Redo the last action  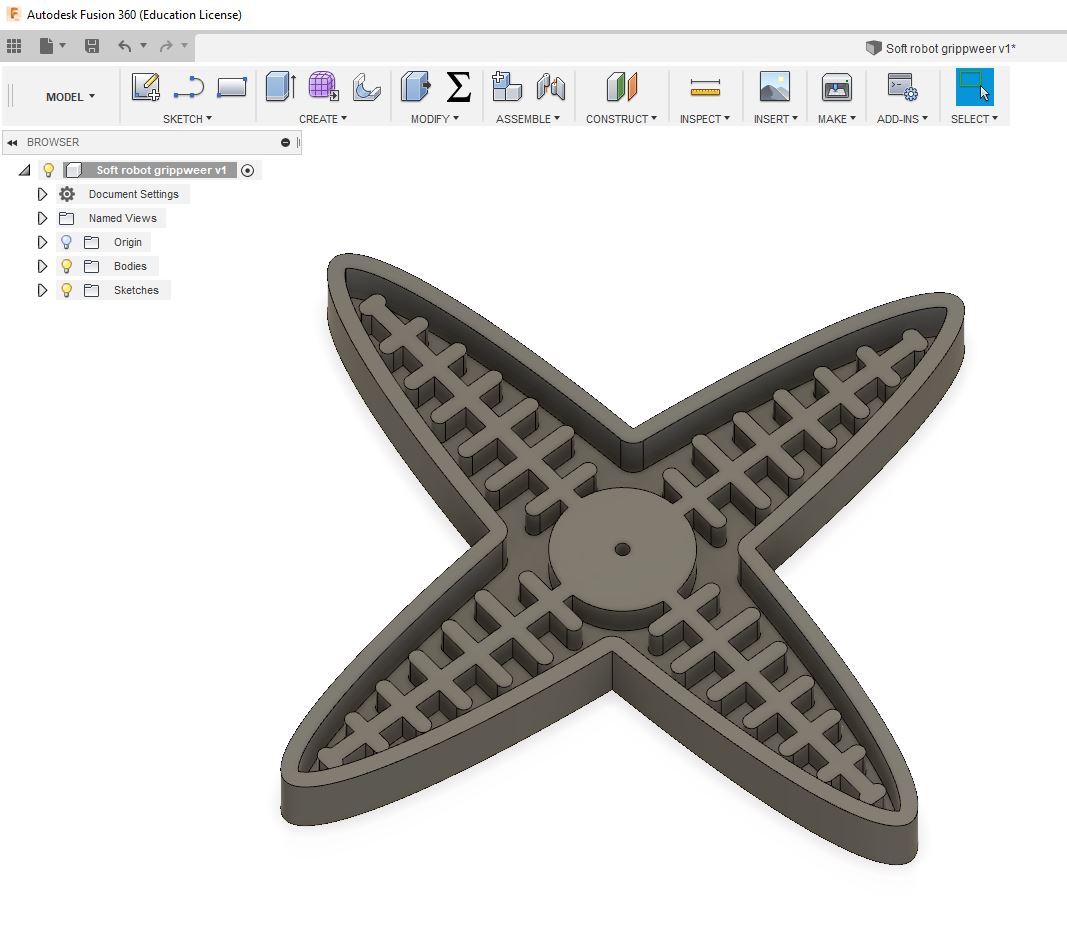point(165,46)
